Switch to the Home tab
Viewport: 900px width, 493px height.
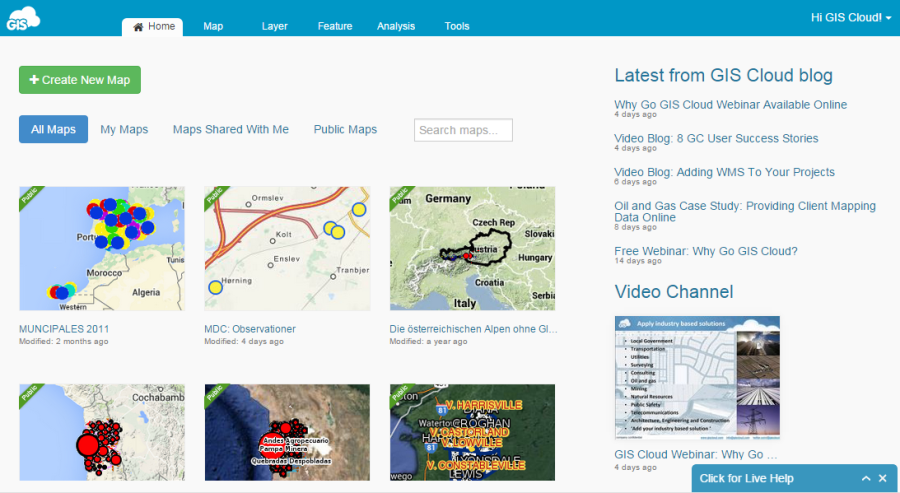153,26
